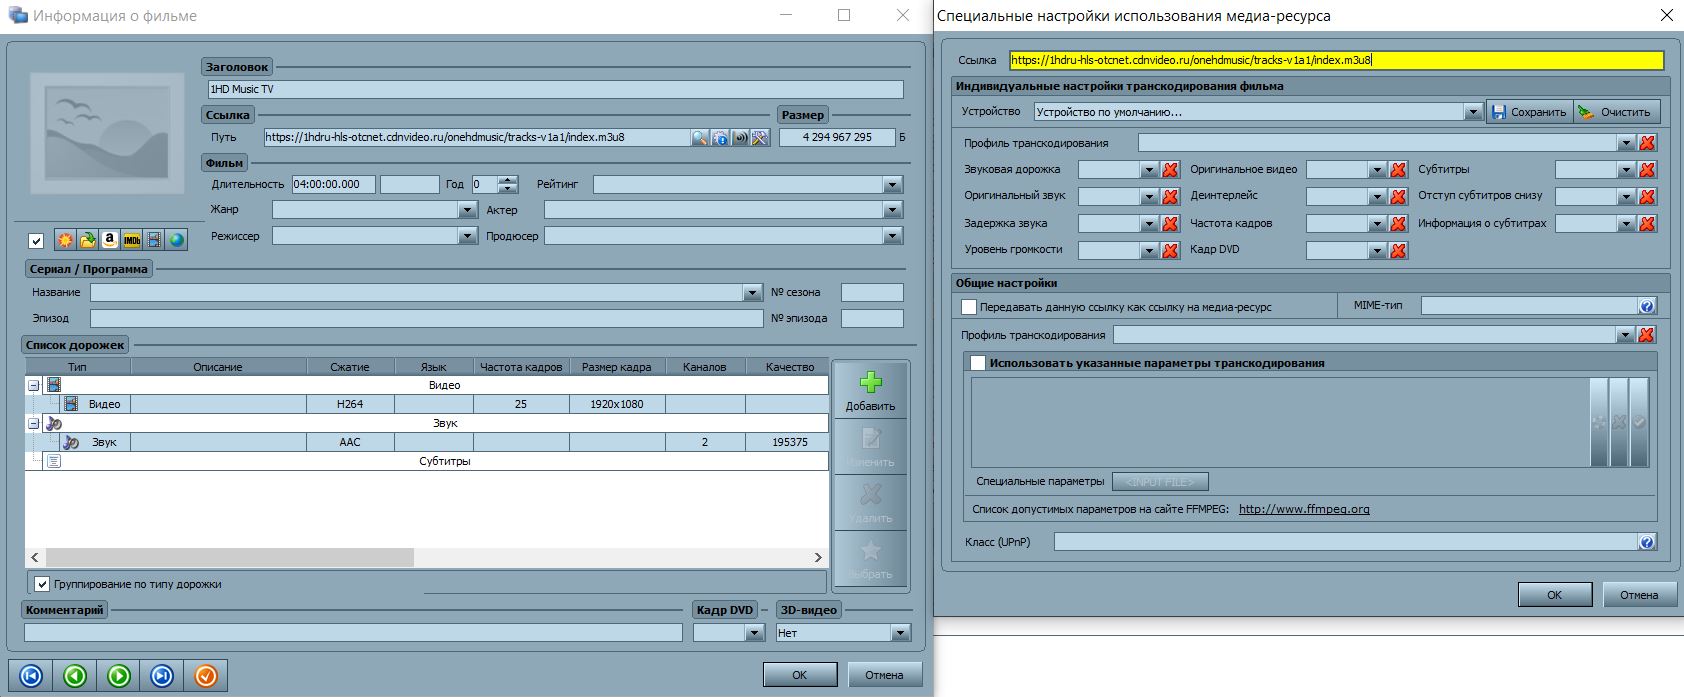Click the help icon beside MIME-тип
Image resolution: width=1684 pixels, height=697 pixels.
(x=1646, y=306)
